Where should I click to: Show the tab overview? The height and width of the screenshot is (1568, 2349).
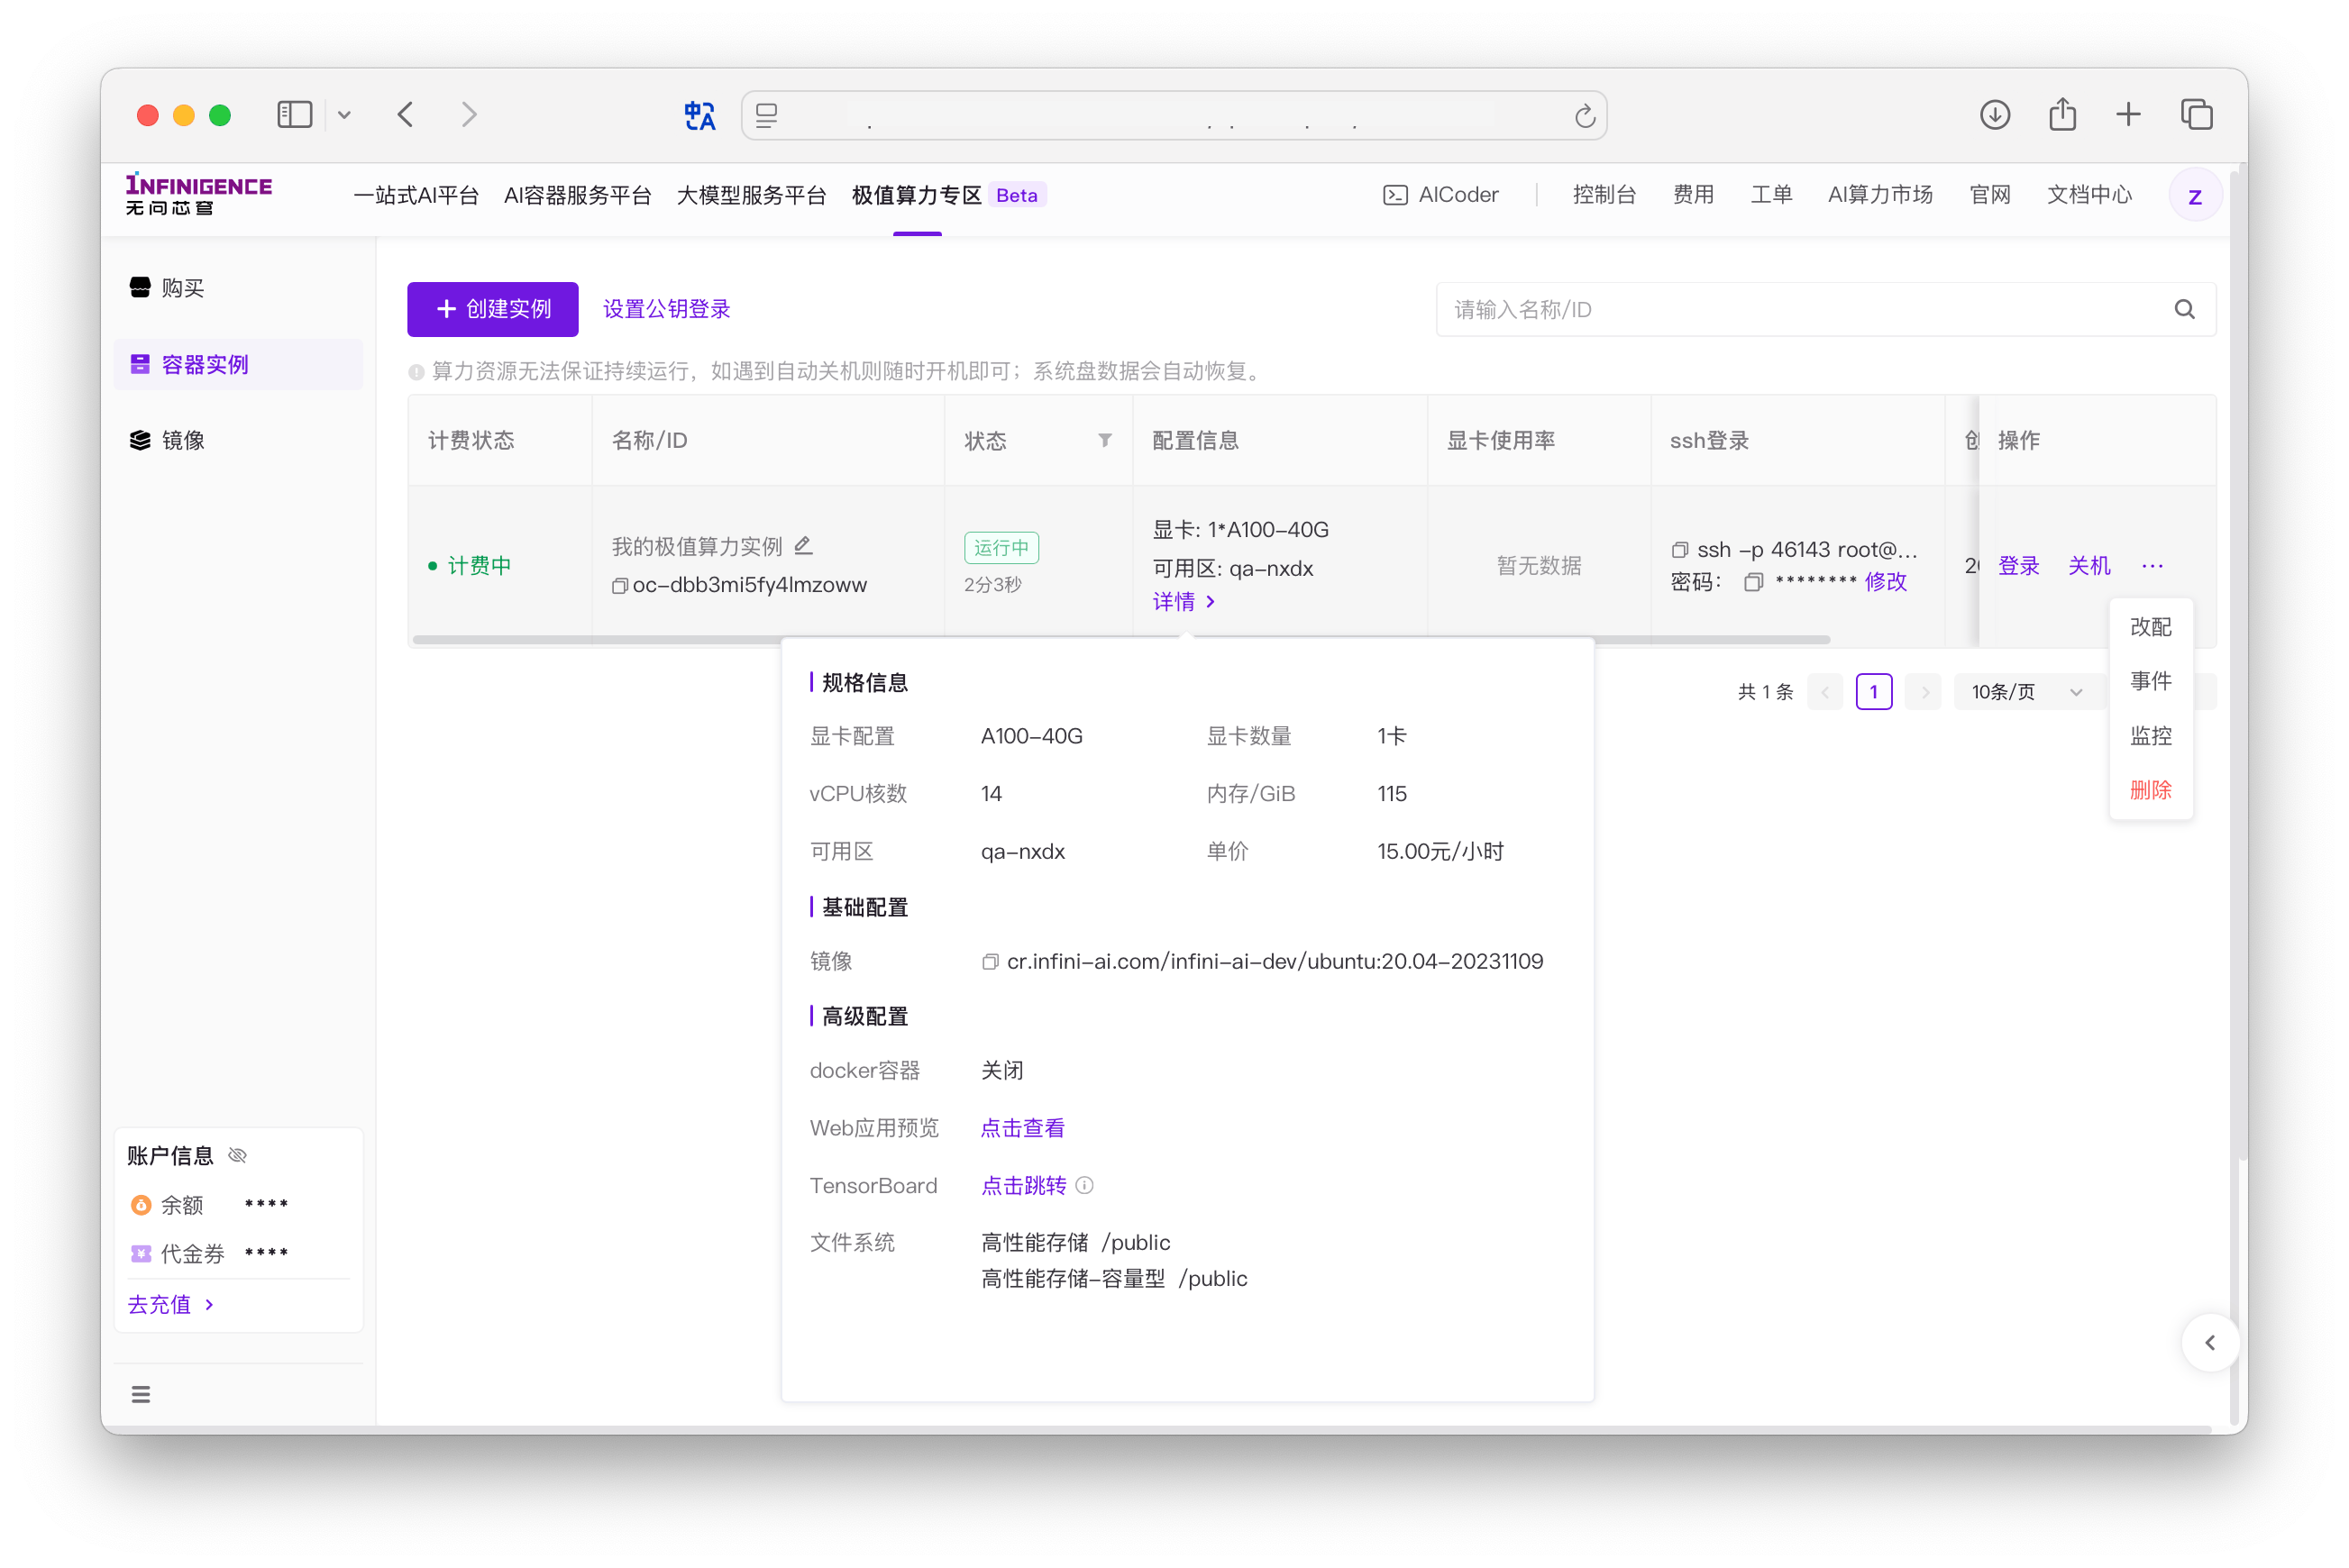tap(2196, 115)
